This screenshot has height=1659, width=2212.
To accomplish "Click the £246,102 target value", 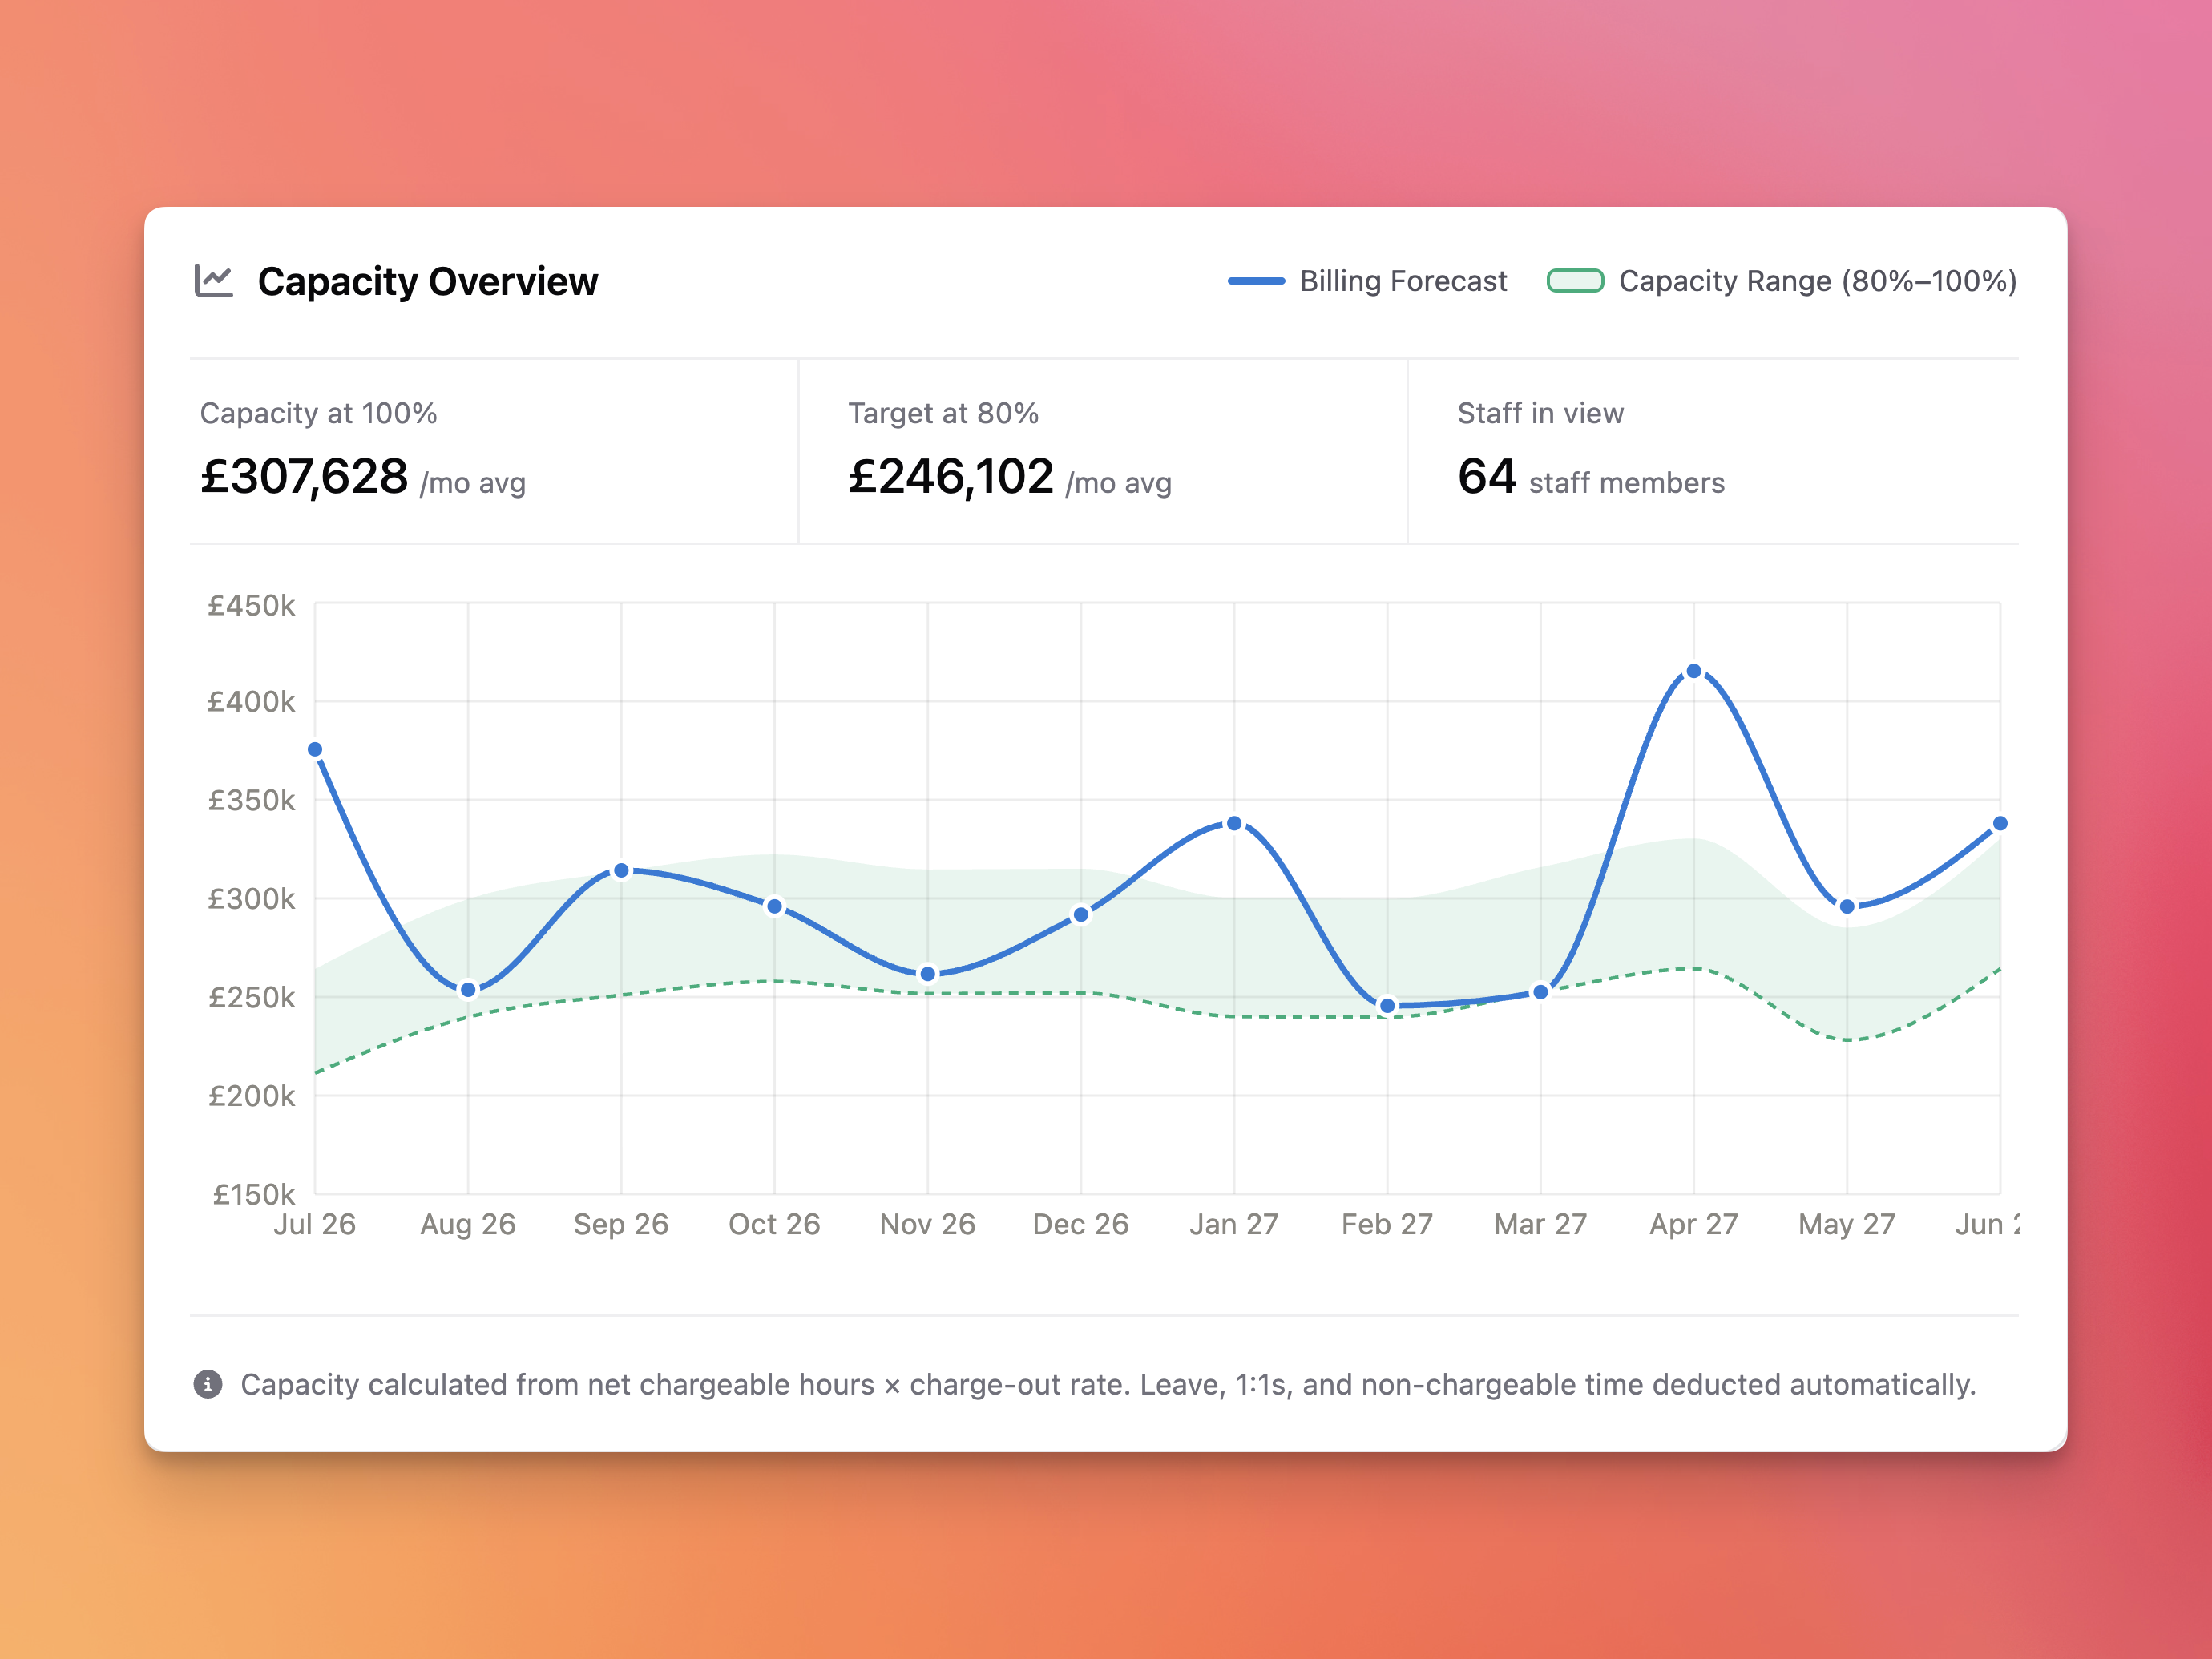I will pos(951,476).
